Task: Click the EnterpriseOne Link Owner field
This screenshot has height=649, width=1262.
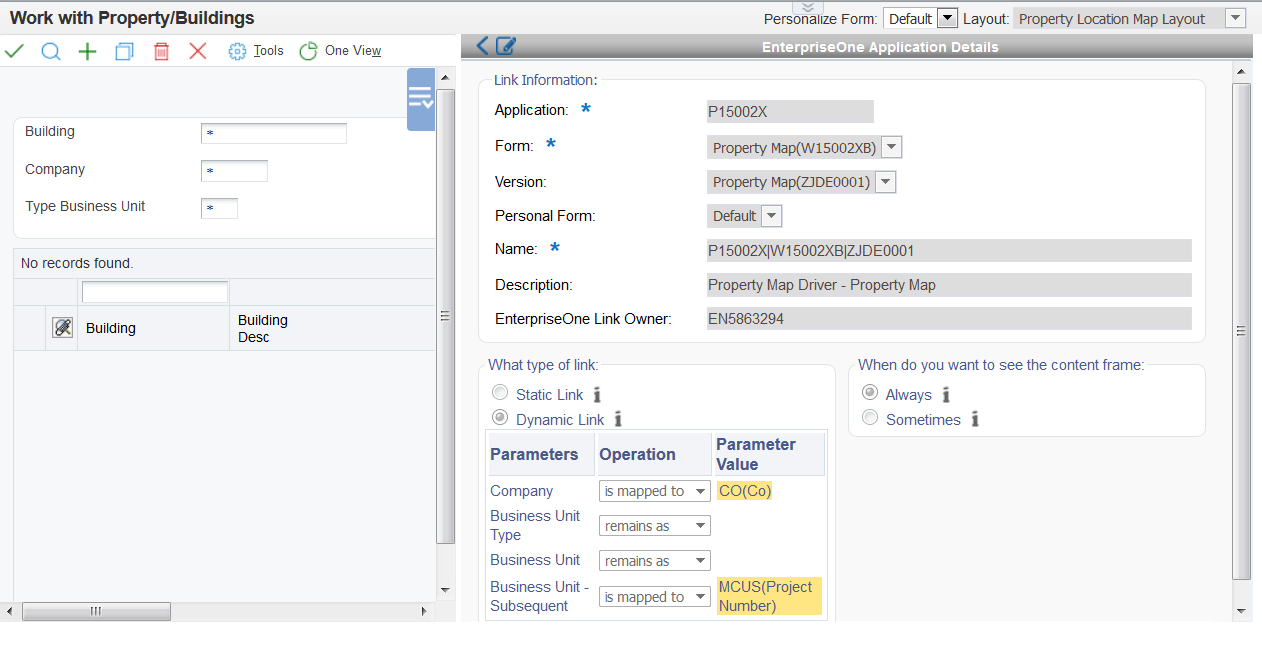Action: tap(949, 319)
